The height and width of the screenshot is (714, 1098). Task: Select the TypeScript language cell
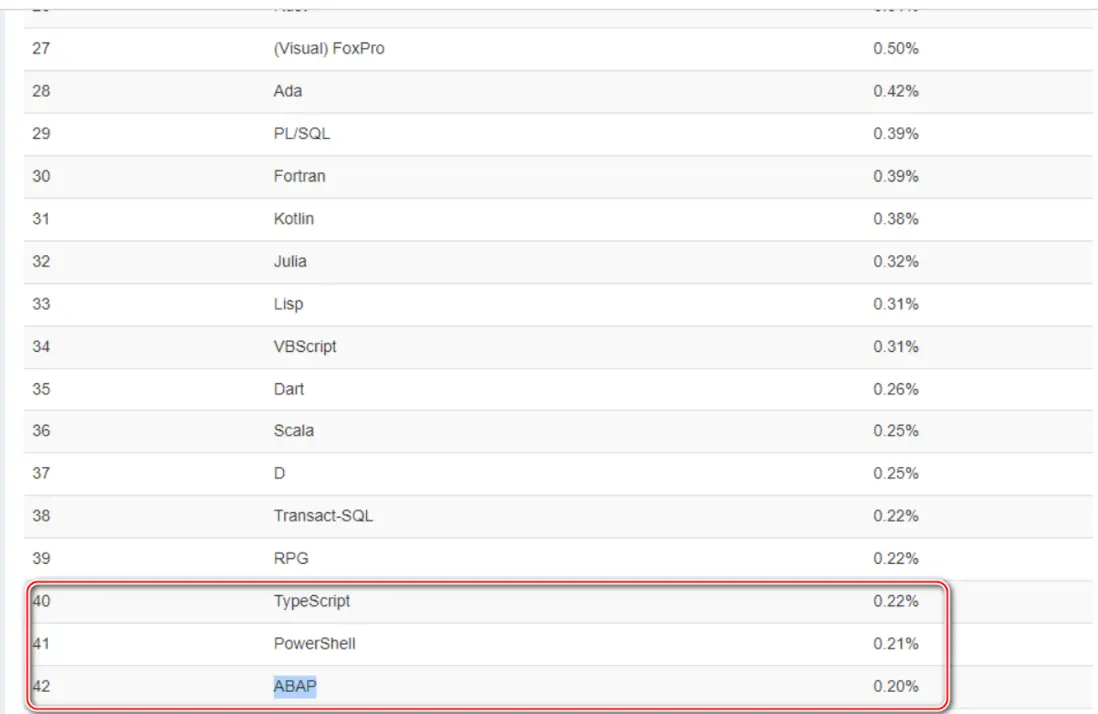click(x=312, y=601)
